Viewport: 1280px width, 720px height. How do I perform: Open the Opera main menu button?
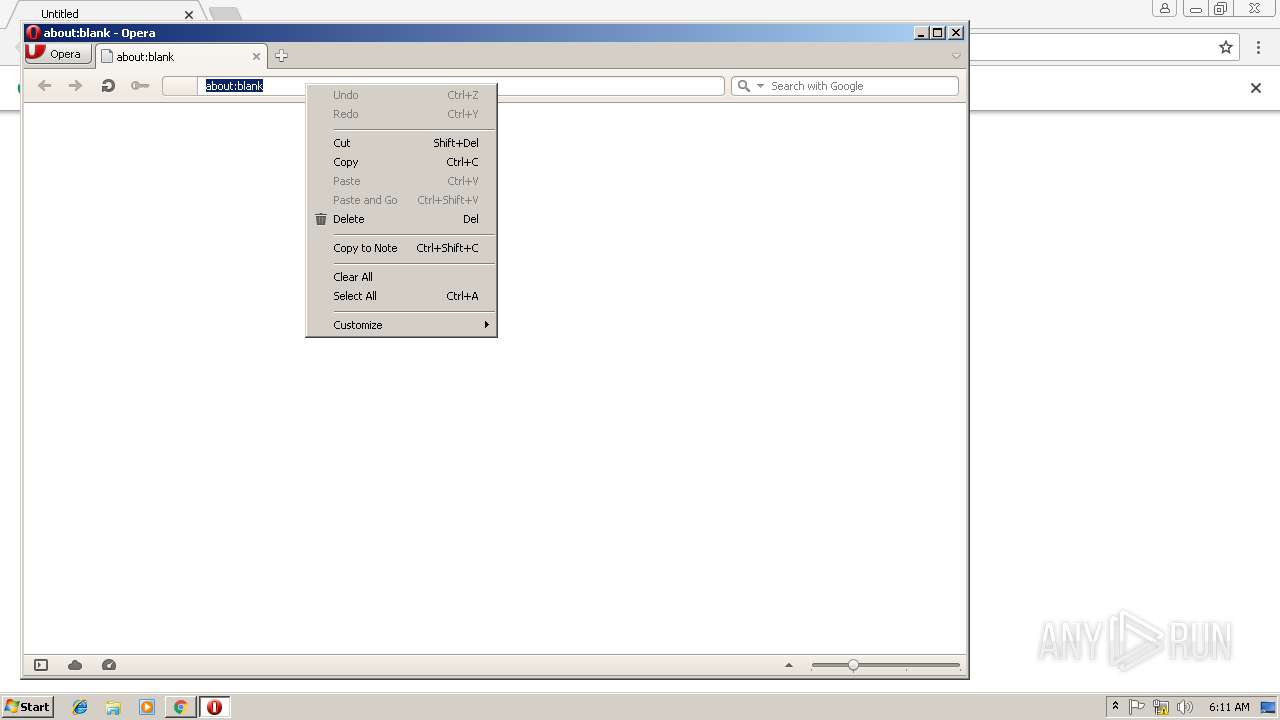coord(58,54)
